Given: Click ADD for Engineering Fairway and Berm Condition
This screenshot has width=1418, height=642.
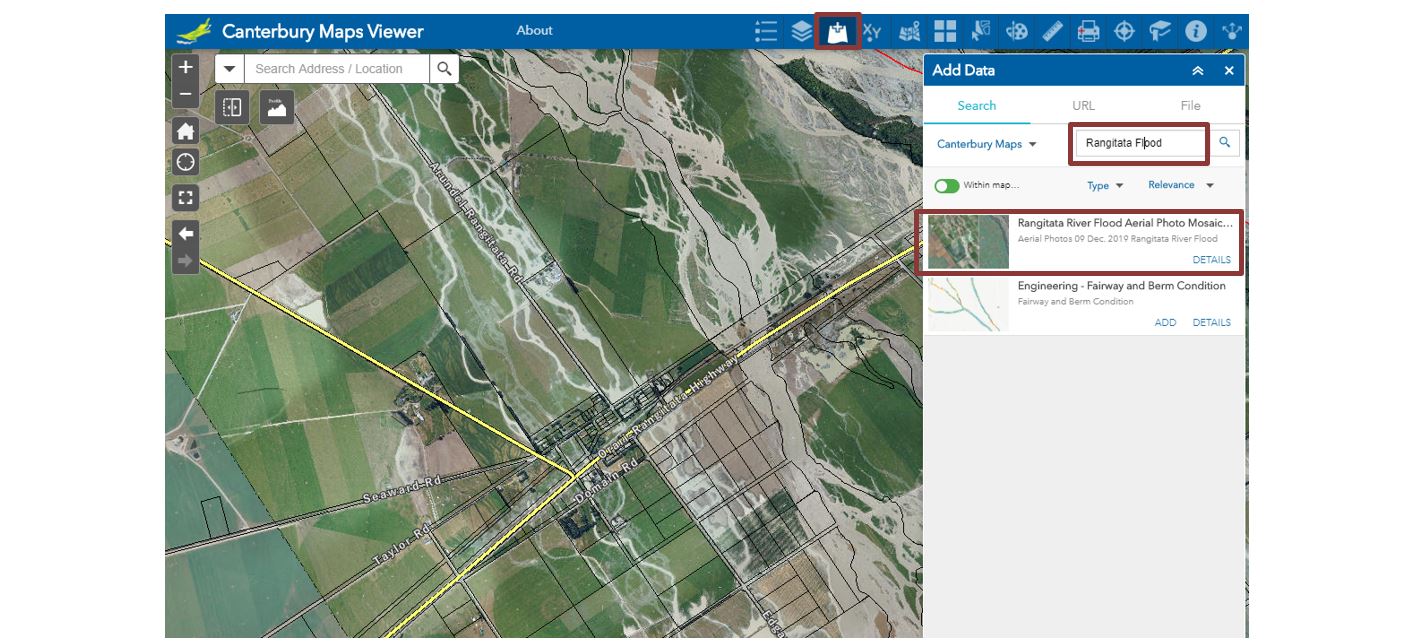Looking at the screenshot, I should tap(1165, 323).
